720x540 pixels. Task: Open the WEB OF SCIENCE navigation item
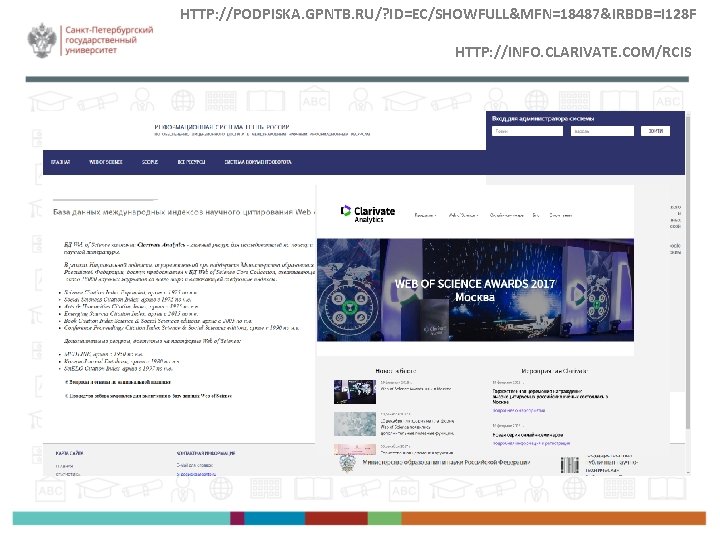pos(106,162)
